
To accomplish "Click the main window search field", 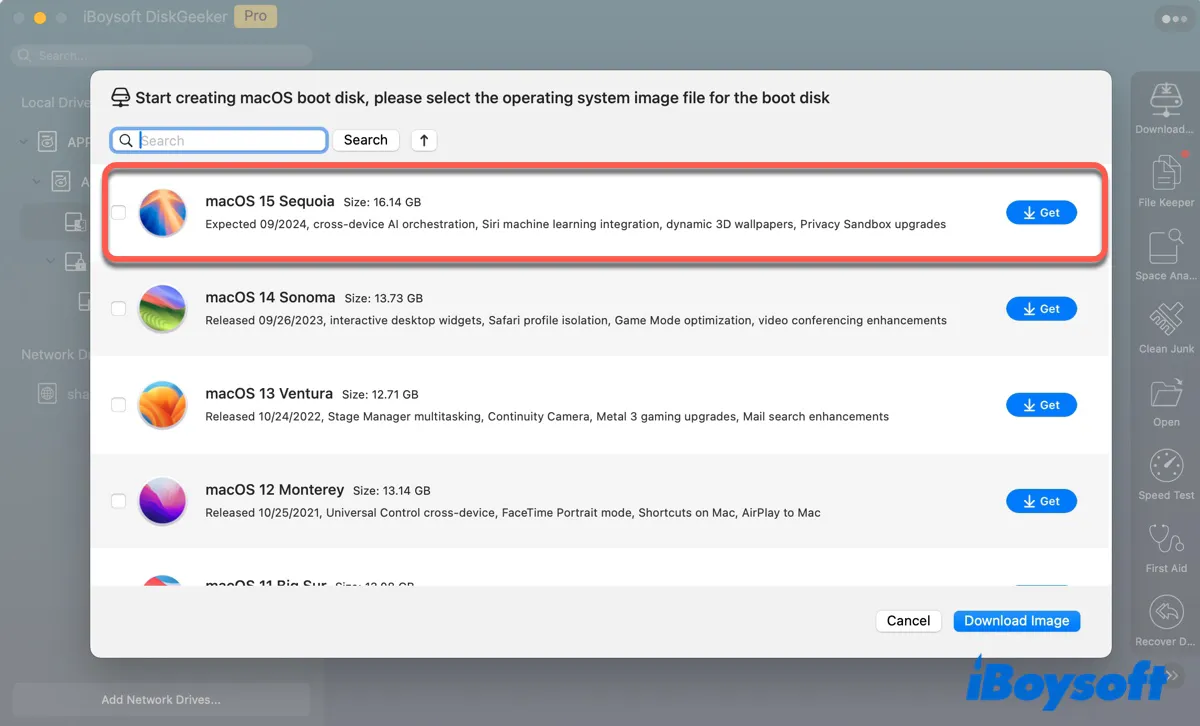I will [x=162, y=56].
